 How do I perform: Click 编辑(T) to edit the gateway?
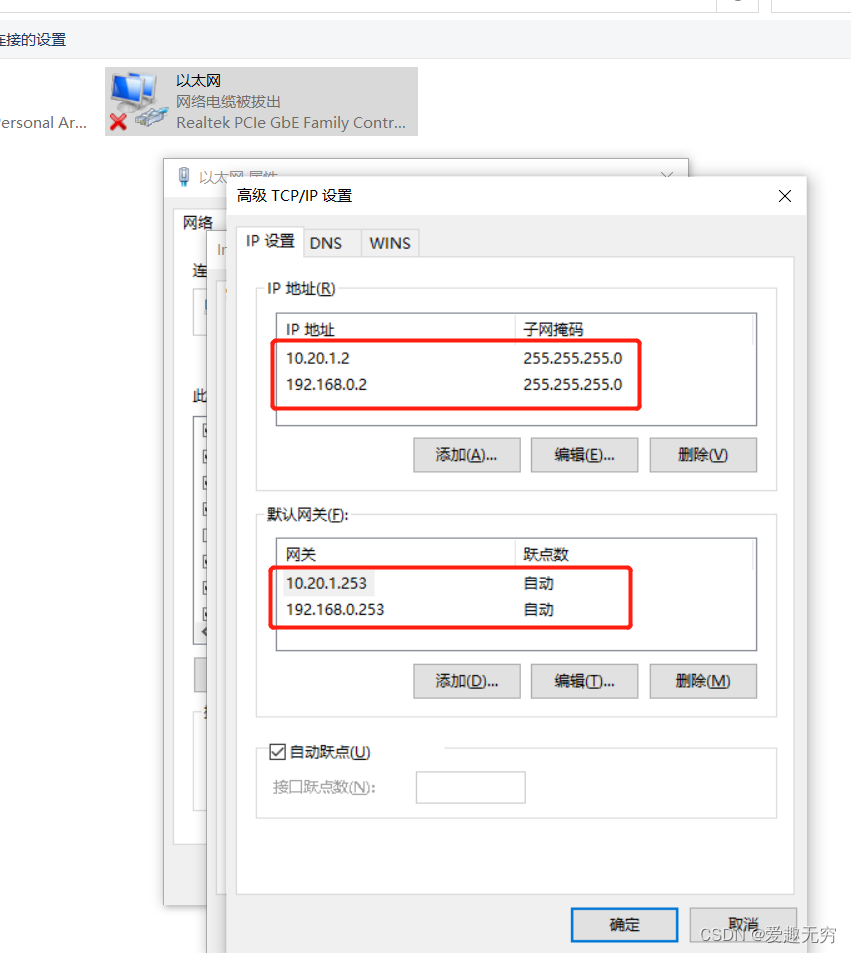pyautogui.click(x=584, y=681)
